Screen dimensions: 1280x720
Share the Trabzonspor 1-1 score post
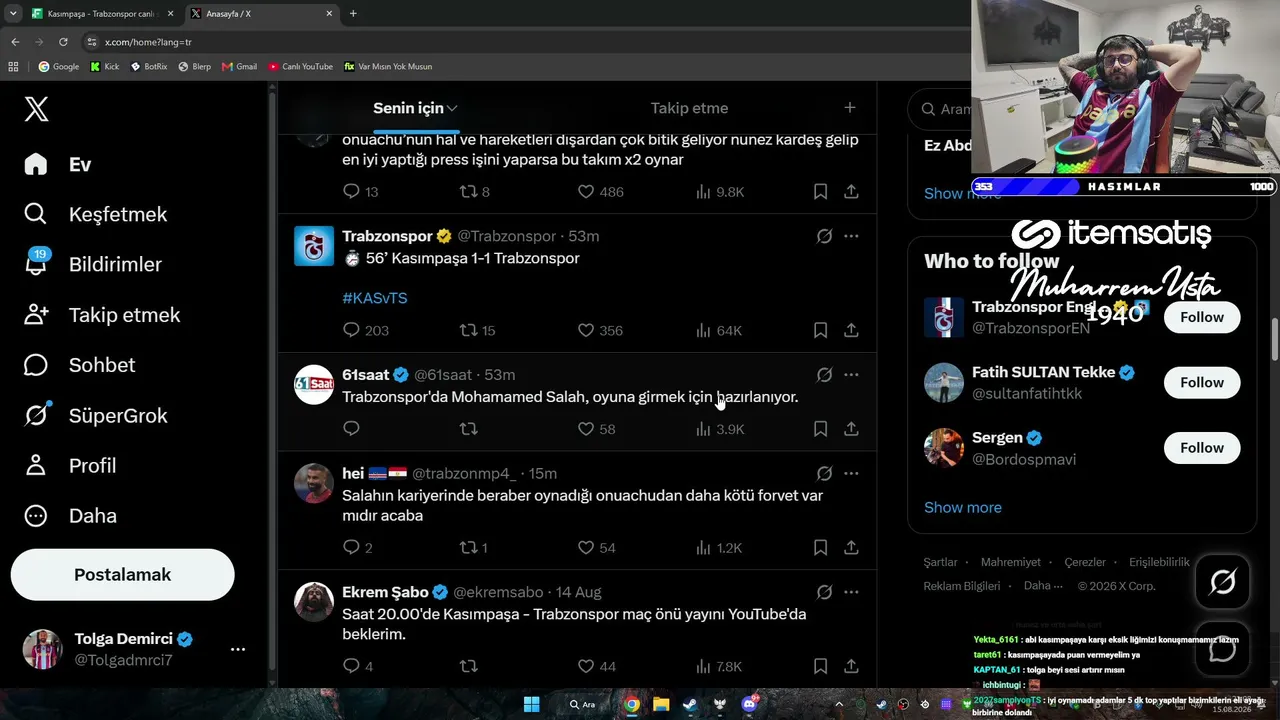point(851,330)
